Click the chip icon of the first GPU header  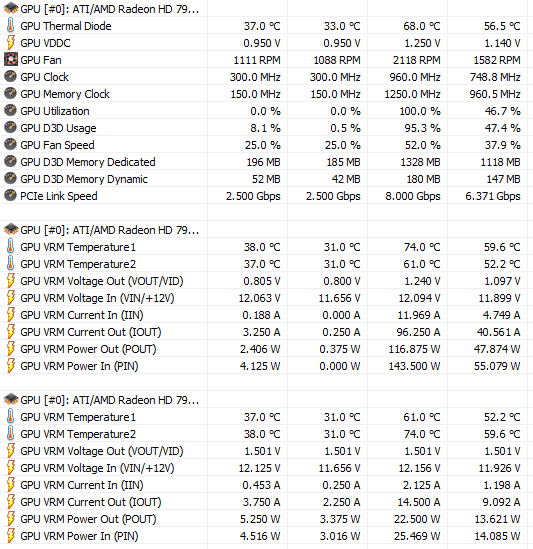tap(11, 8)
